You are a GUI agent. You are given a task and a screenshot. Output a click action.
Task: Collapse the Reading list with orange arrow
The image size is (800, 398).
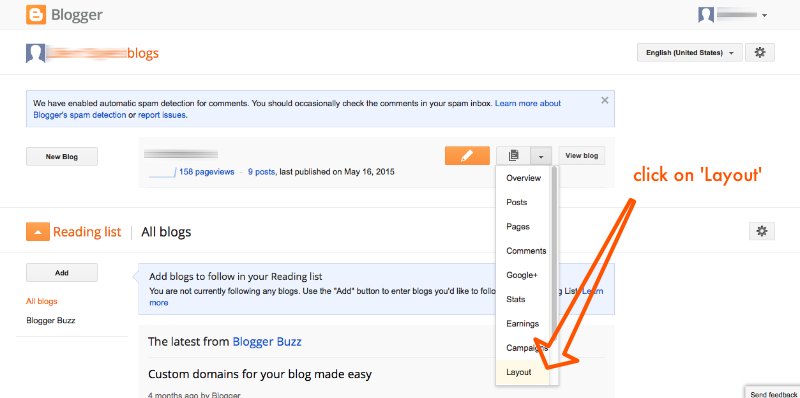click(38, 232)
